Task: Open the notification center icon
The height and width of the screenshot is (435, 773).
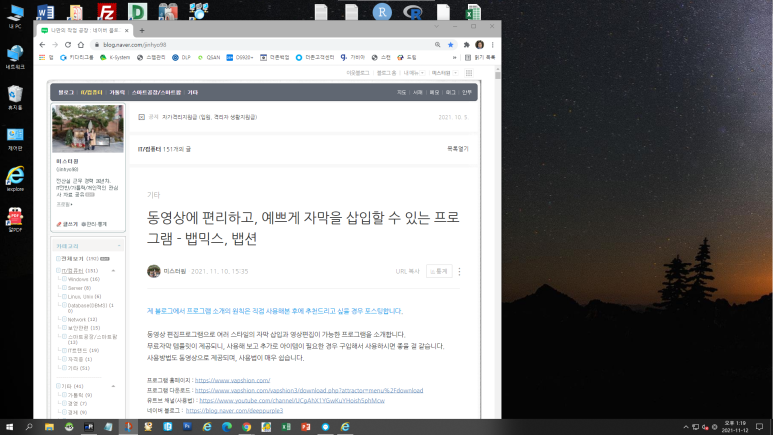Action: click(x=760, y=427)
